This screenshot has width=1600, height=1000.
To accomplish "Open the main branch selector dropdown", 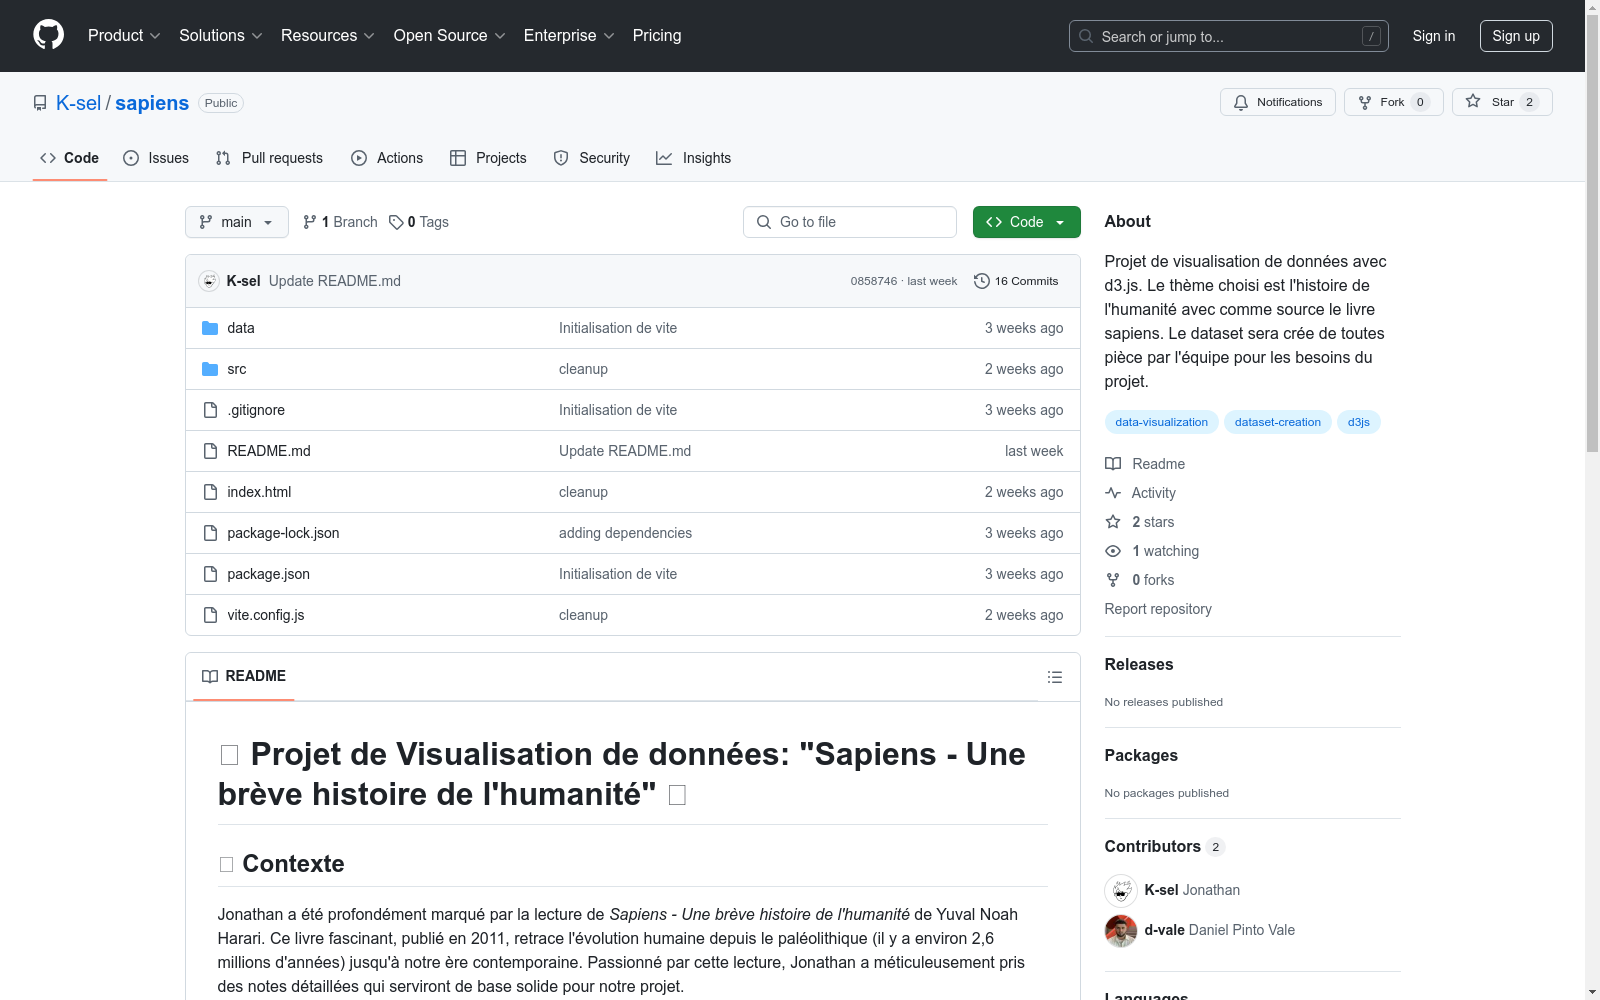I will [x=237, y=222].
